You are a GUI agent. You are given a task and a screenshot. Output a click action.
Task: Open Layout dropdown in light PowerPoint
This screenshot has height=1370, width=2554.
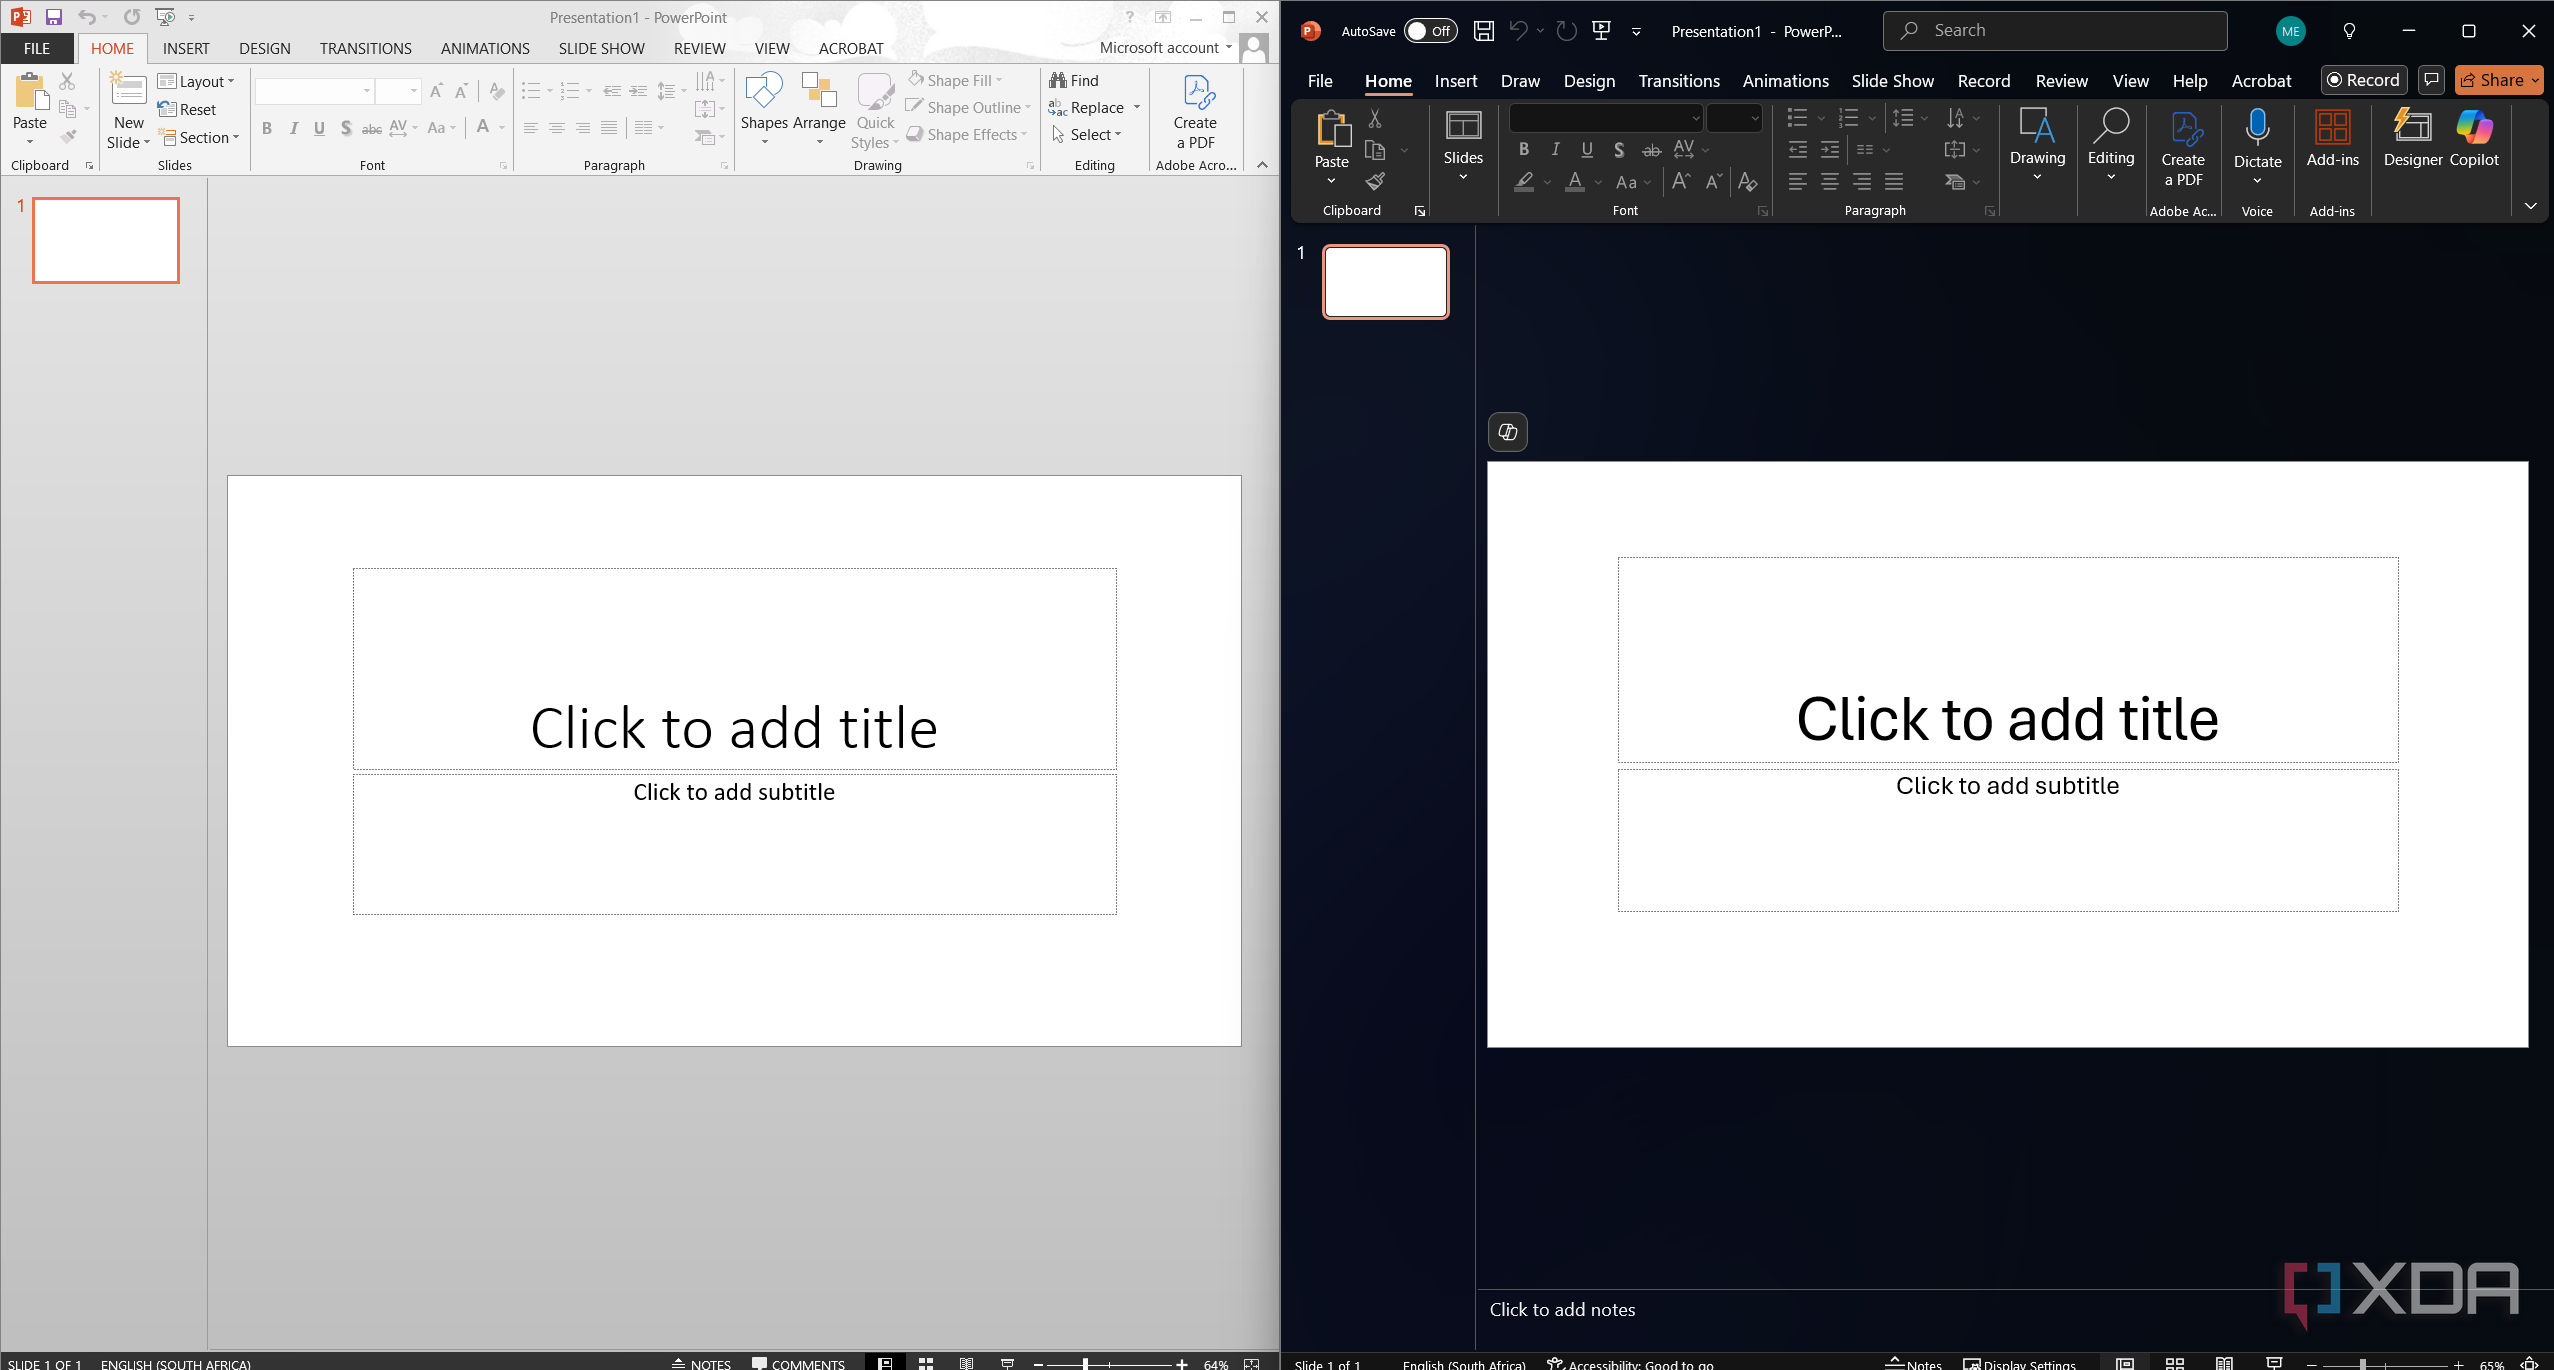pyautogui.click(x=197, y=82)
